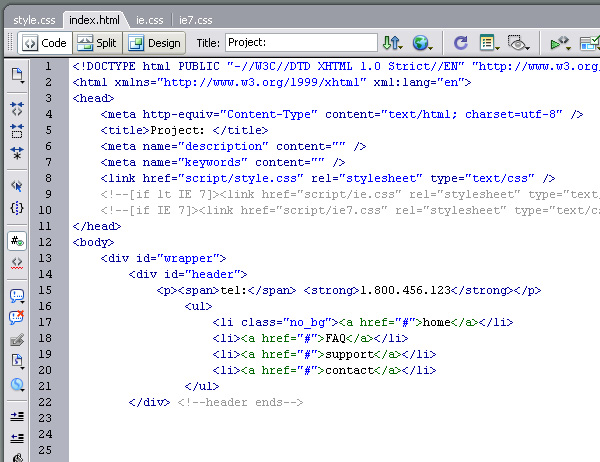The image size is (600, 462).
Task: Click the Collapse Selection icon
Action: coord(17,131)
